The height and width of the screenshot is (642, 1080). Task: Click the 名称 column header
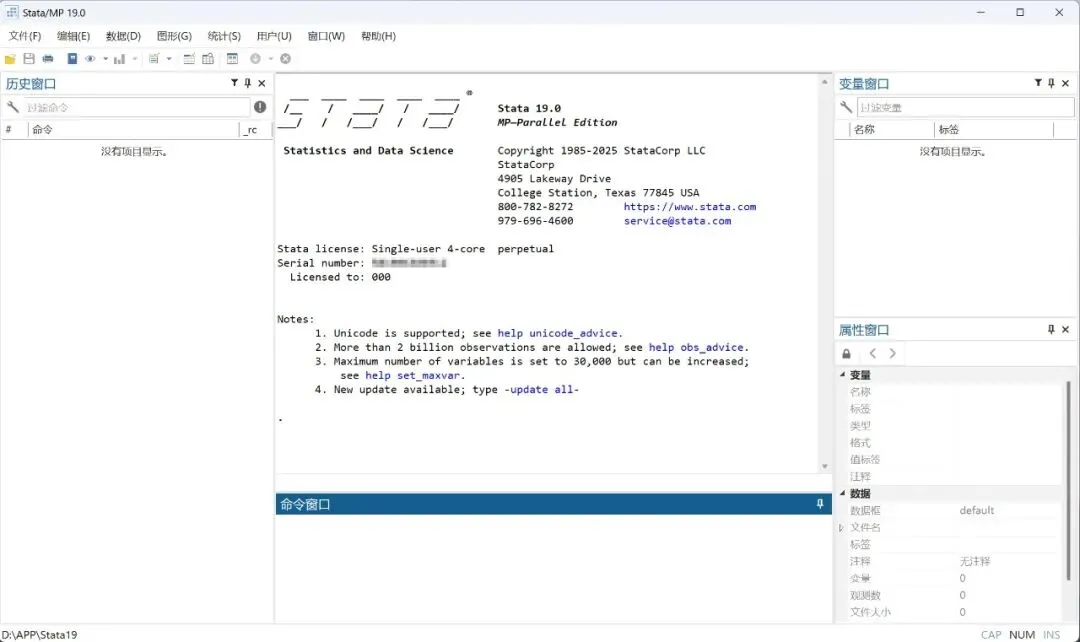point(891,130)
